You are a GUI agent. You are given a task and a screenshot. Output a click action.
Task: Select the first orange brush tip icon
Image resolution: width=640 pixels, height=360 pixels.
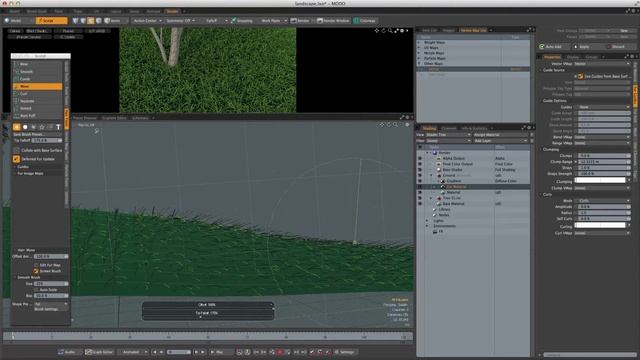click(16, 127)
